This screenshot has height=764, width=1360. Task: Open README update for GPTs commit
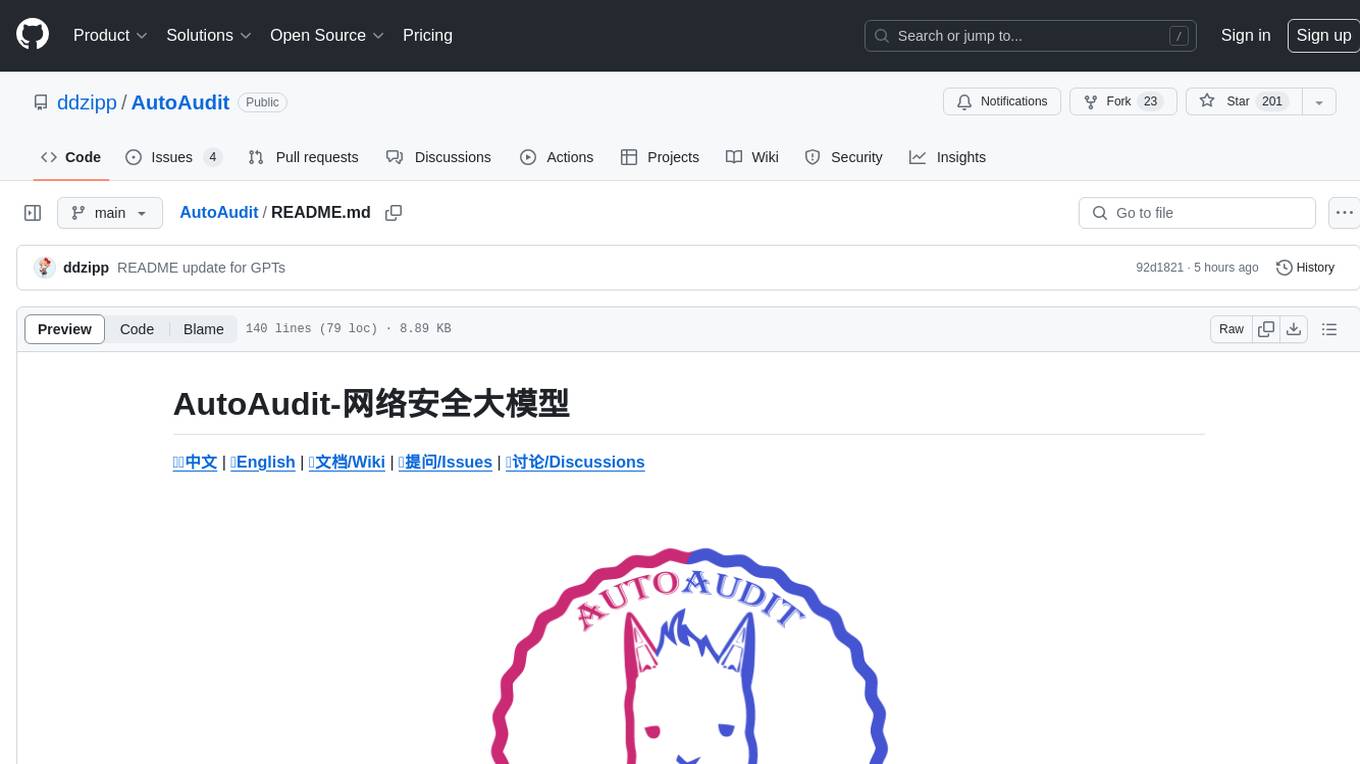point(201,268)
